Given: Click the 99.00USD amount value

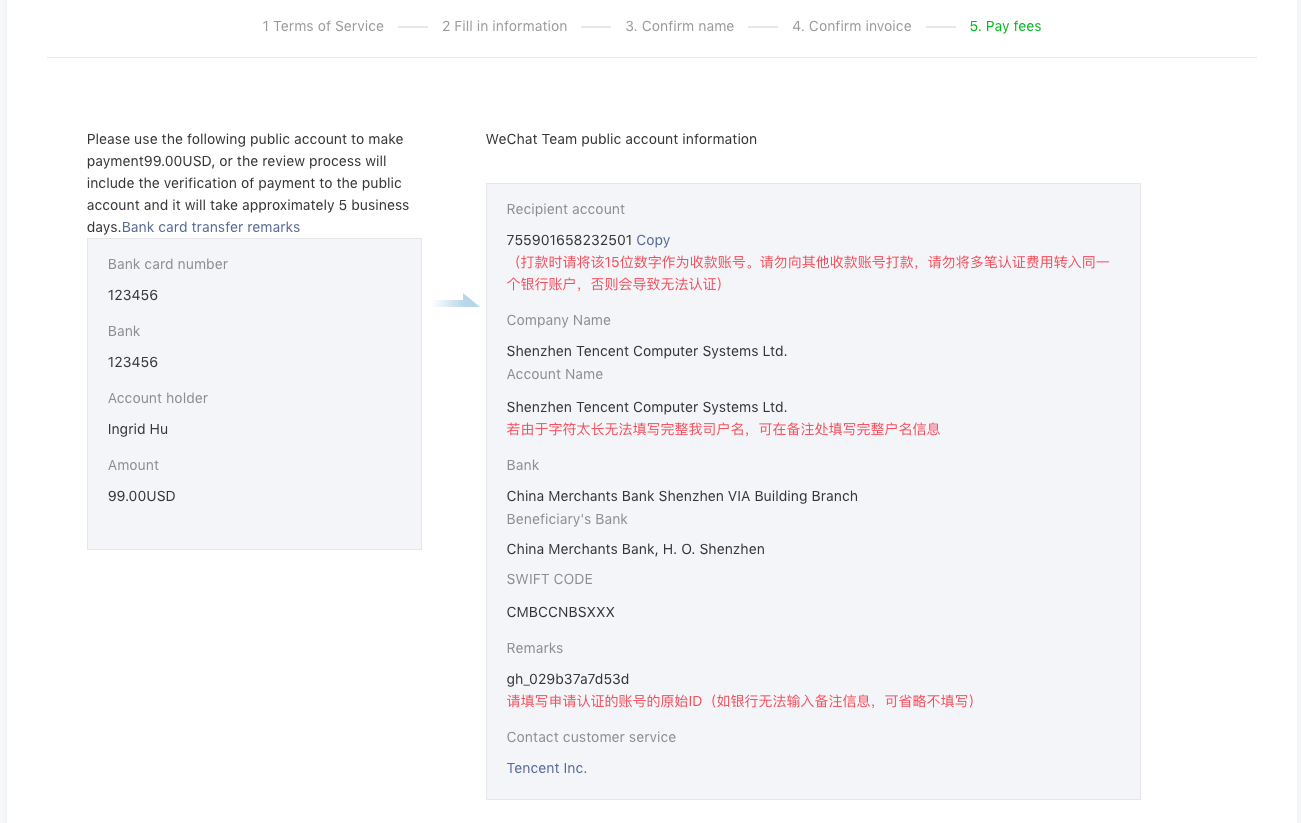Looking at the screenshot, I should [142, 496].
